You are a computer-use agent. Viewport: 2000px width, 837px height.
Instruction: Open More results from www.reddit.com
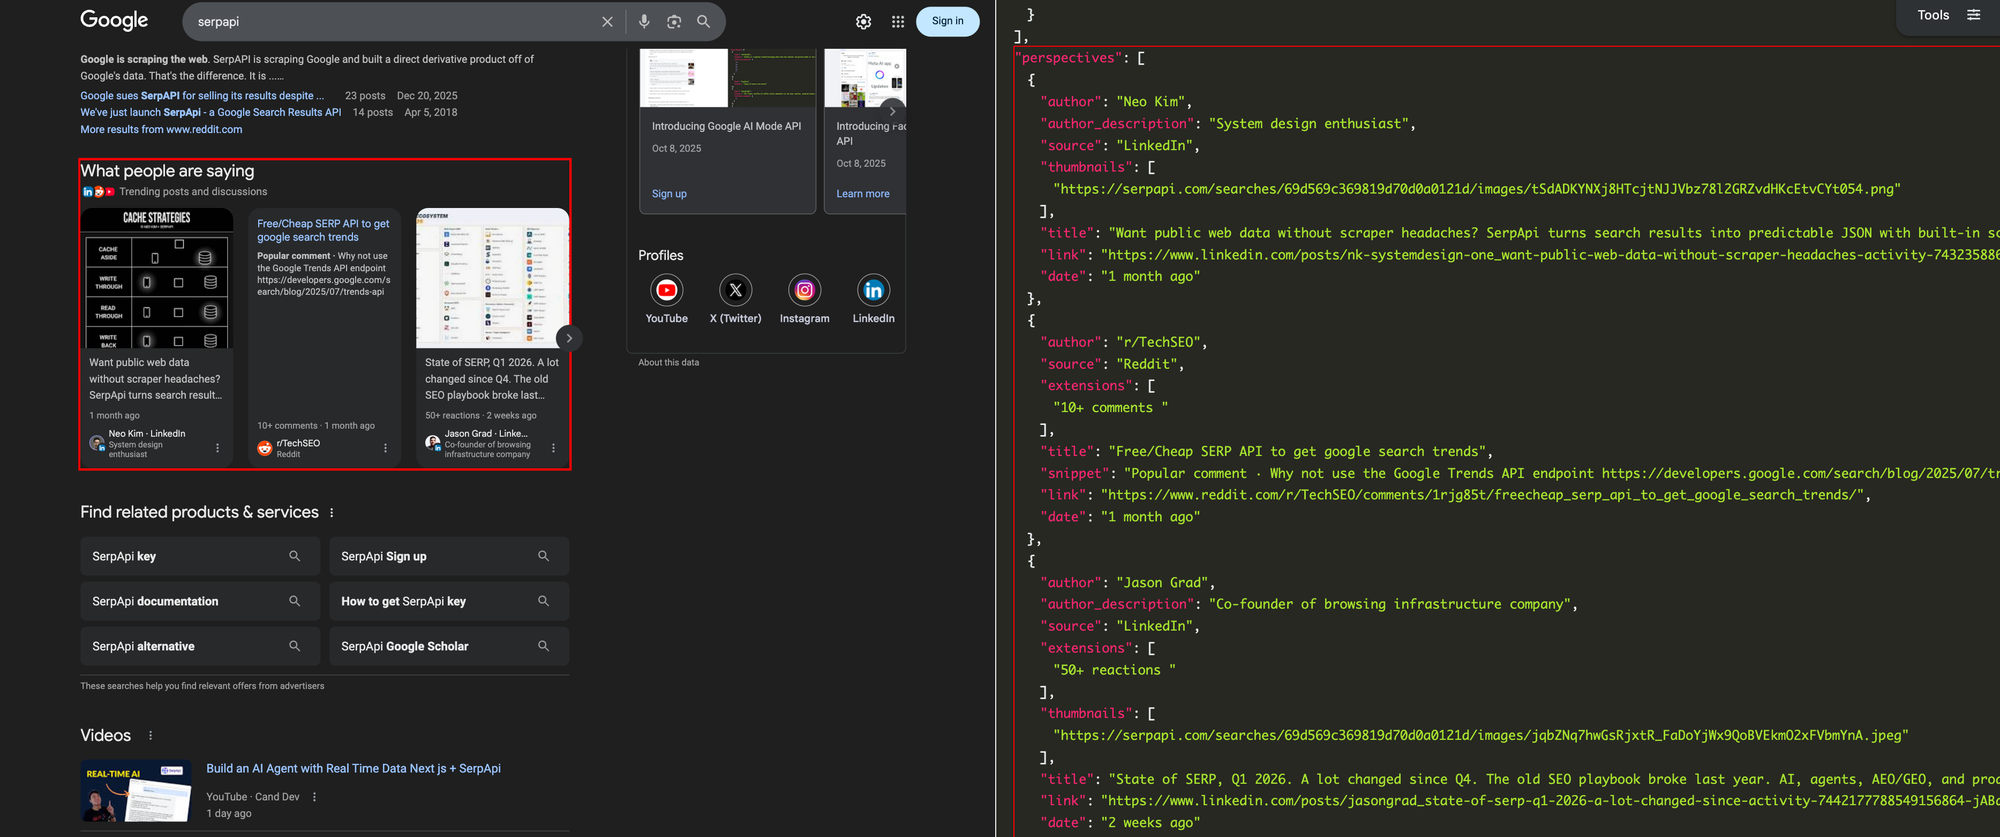coord(161,130)
